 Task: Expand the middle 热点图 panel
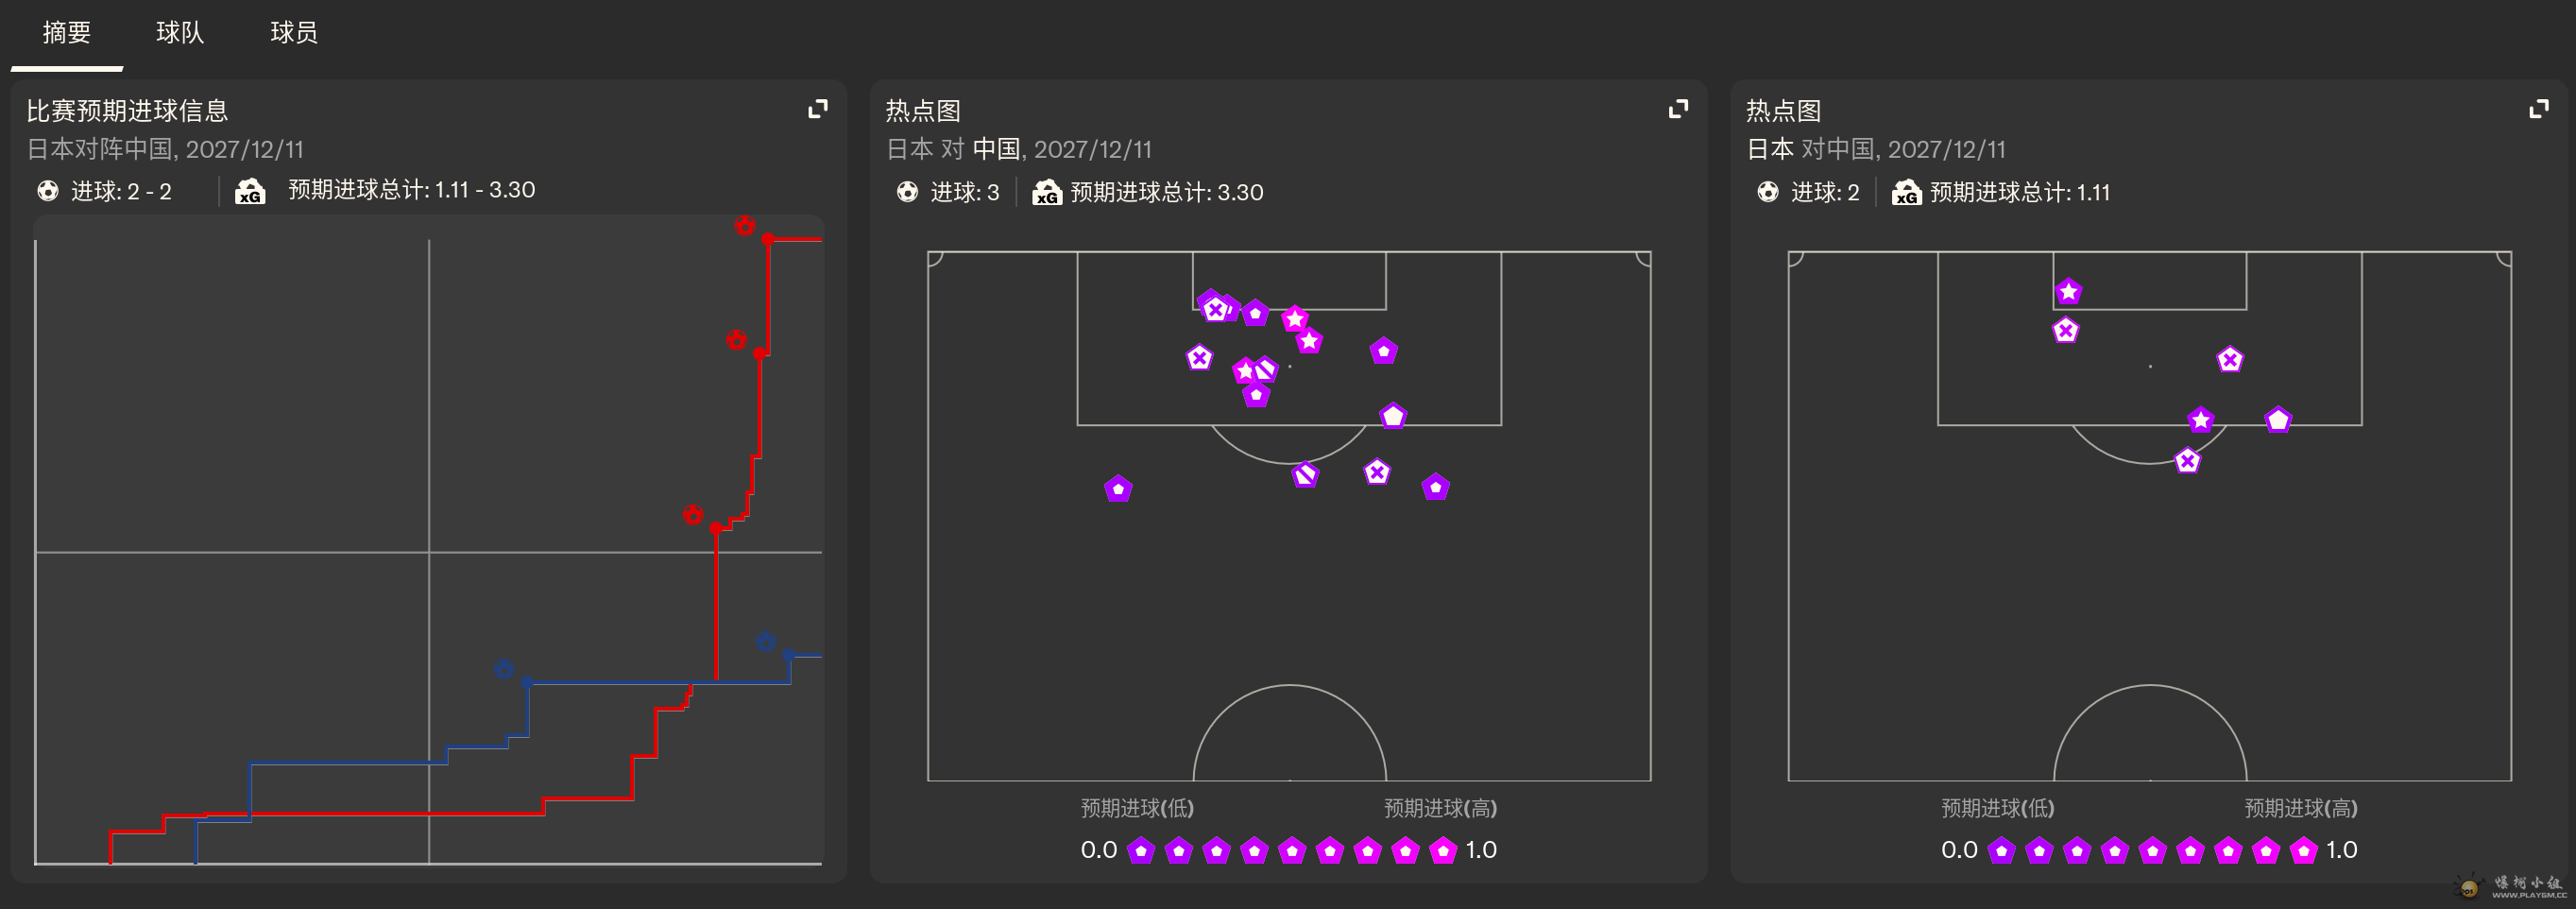click(x=1678, y=109)
